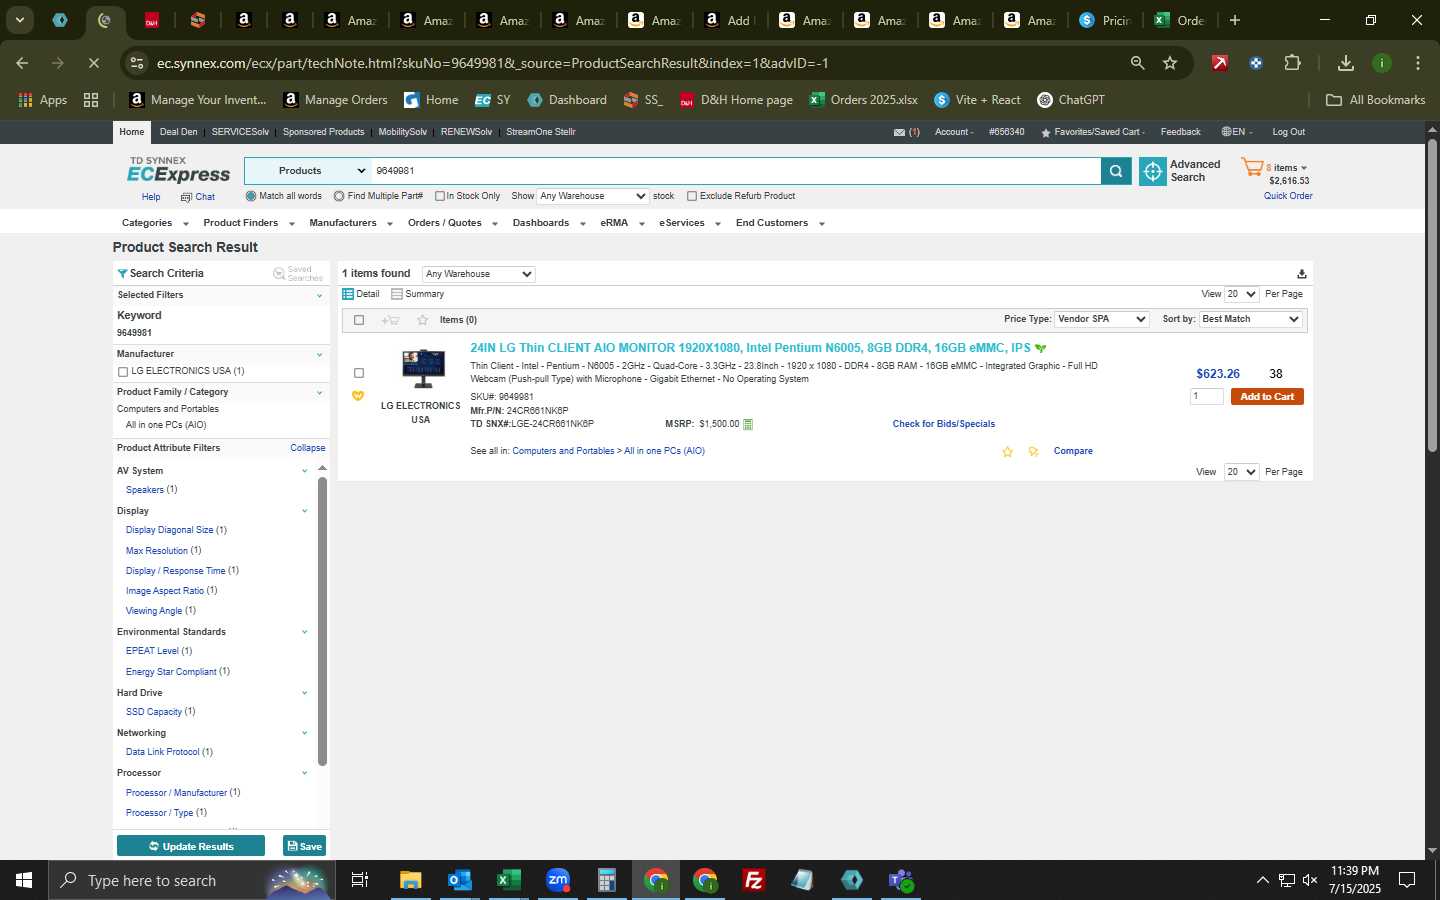
Task: Open the Display Diagonal Size filter
Action: tap(169, 530)
